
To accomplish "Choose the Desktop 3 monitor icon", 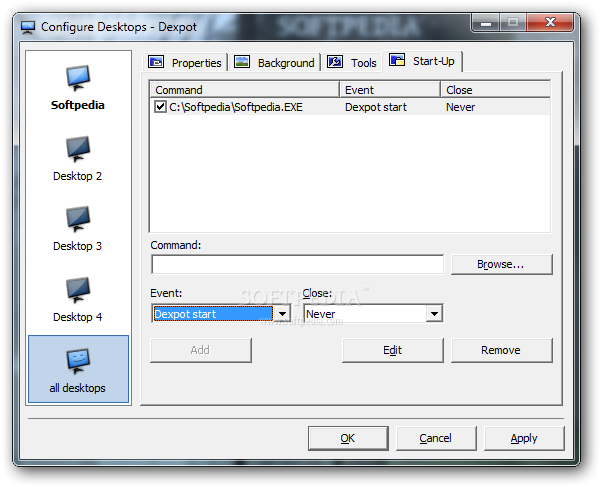I will (78, 219).
